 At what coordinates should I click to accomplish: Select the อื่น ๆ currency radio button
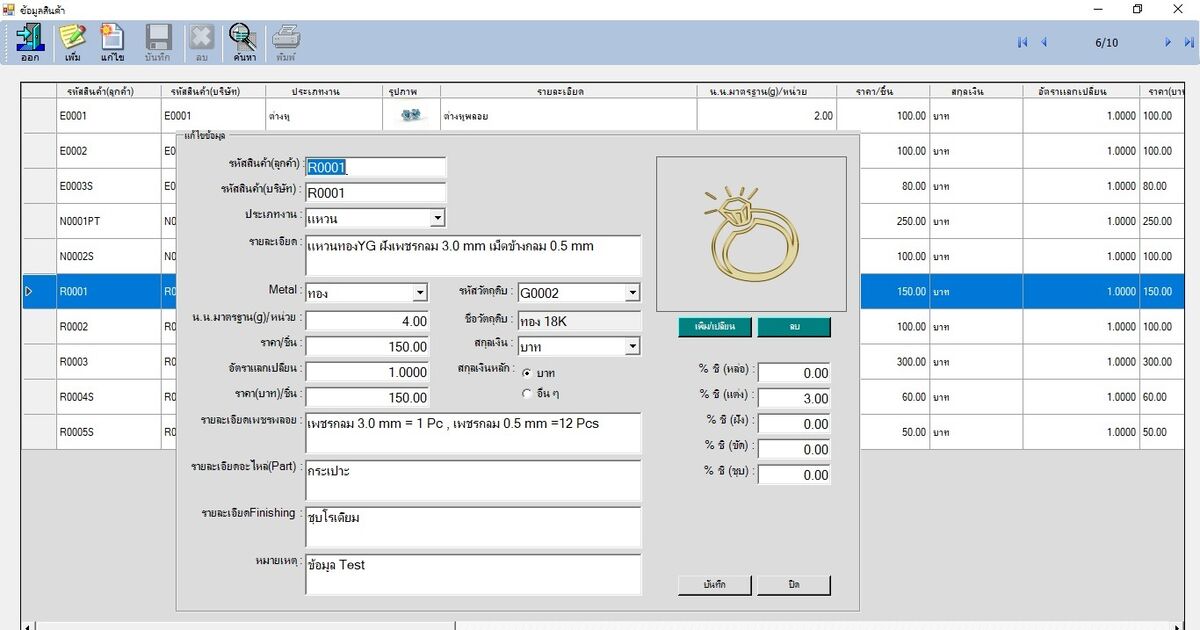tap(527, 393)
